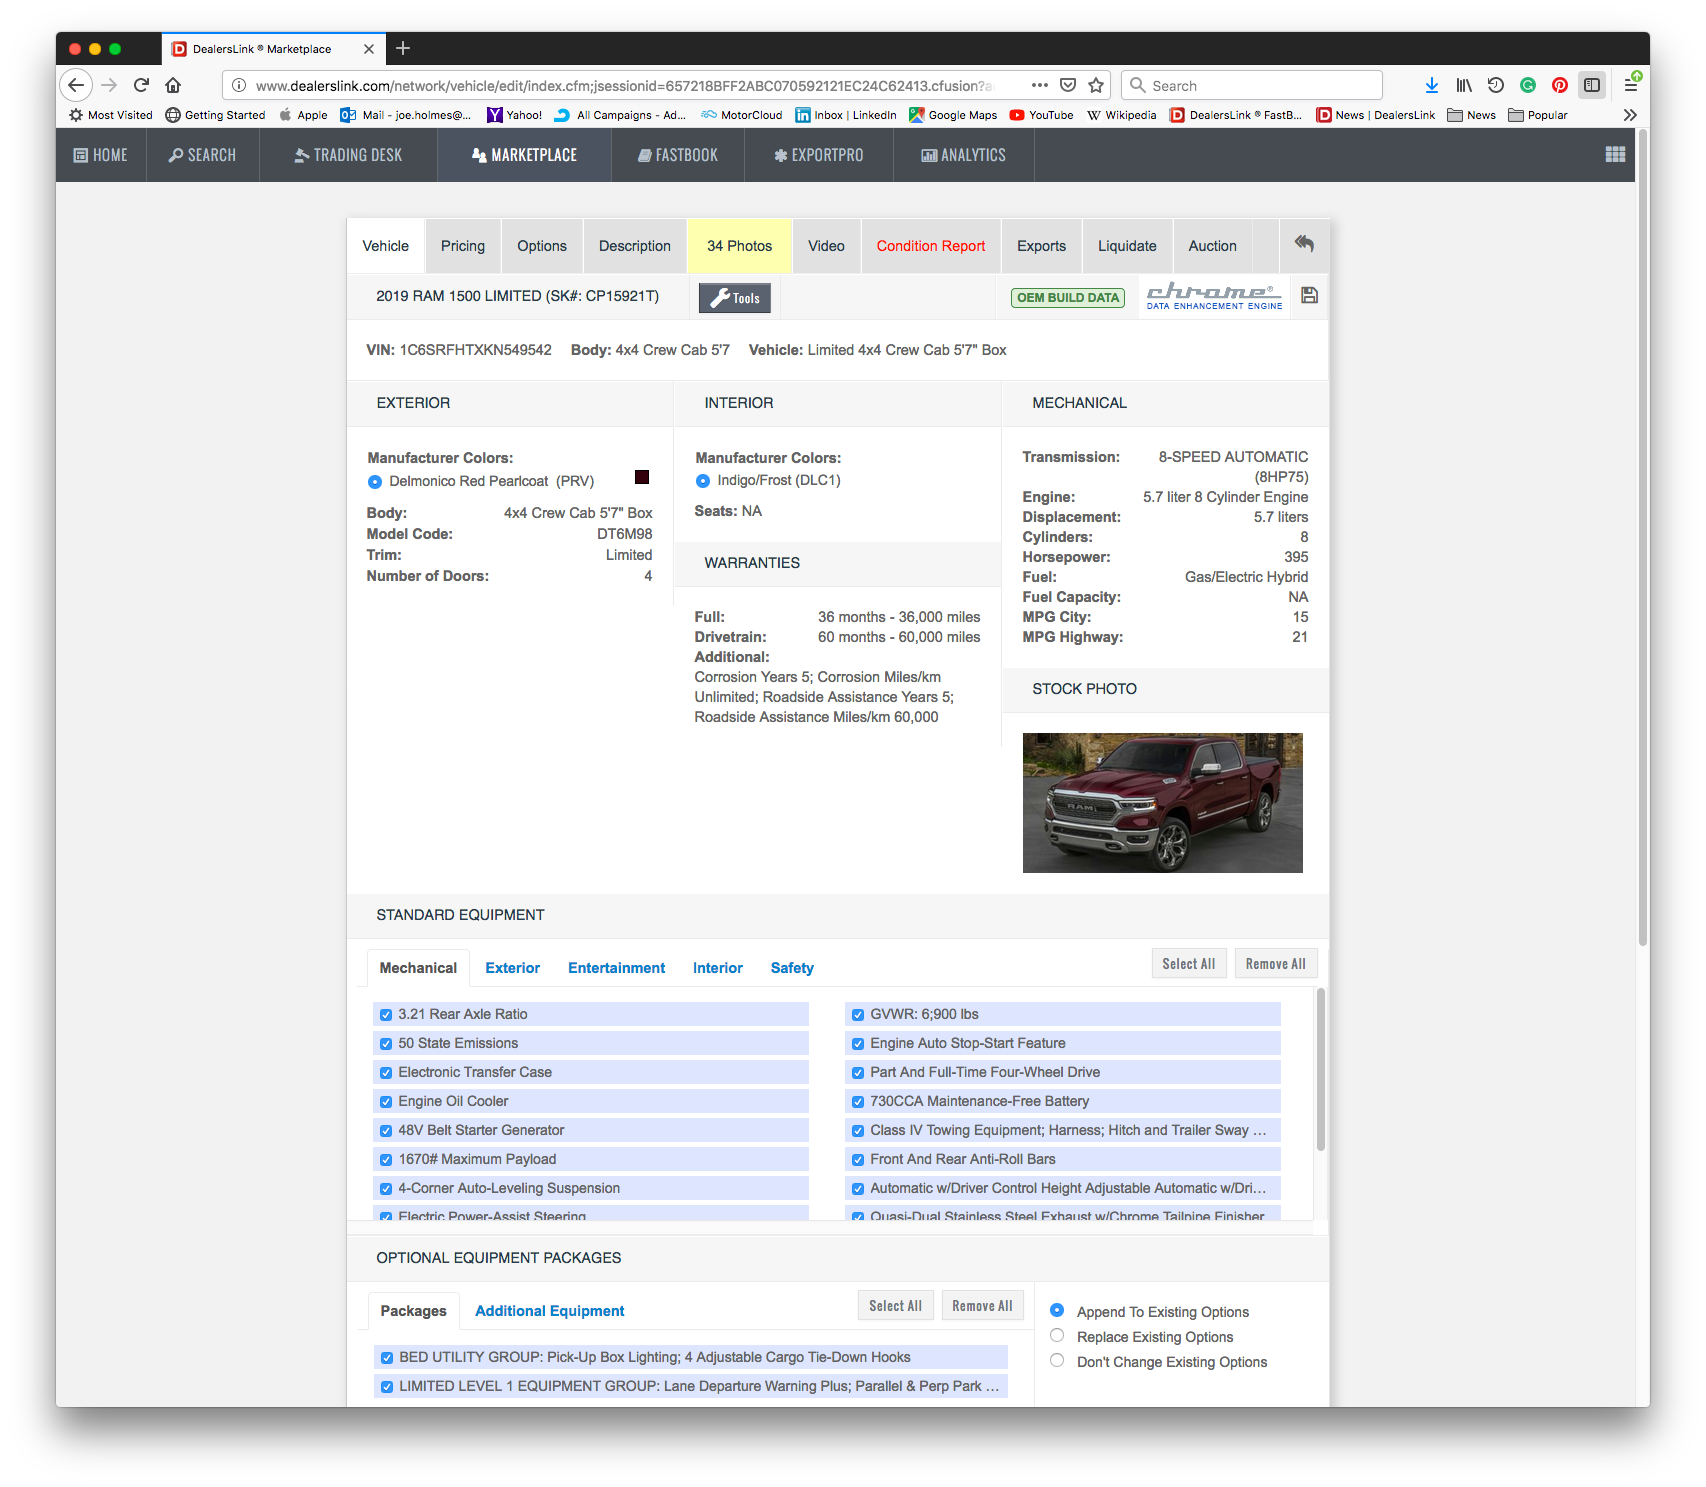Show site information for dealerslink.com
This screenshot has width=1706, height=1487.
click(239, 85)
